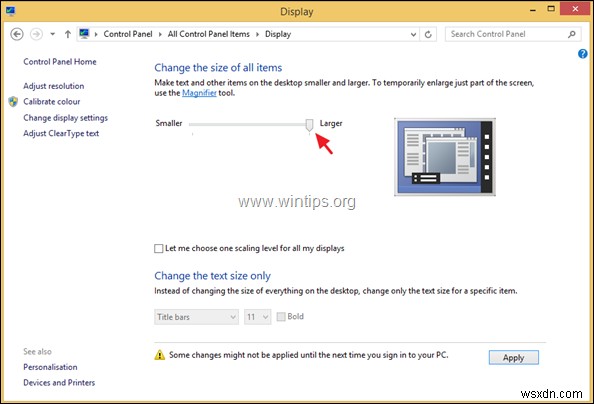
Task: Click the yellow warning icon
Action: (160, 355)
